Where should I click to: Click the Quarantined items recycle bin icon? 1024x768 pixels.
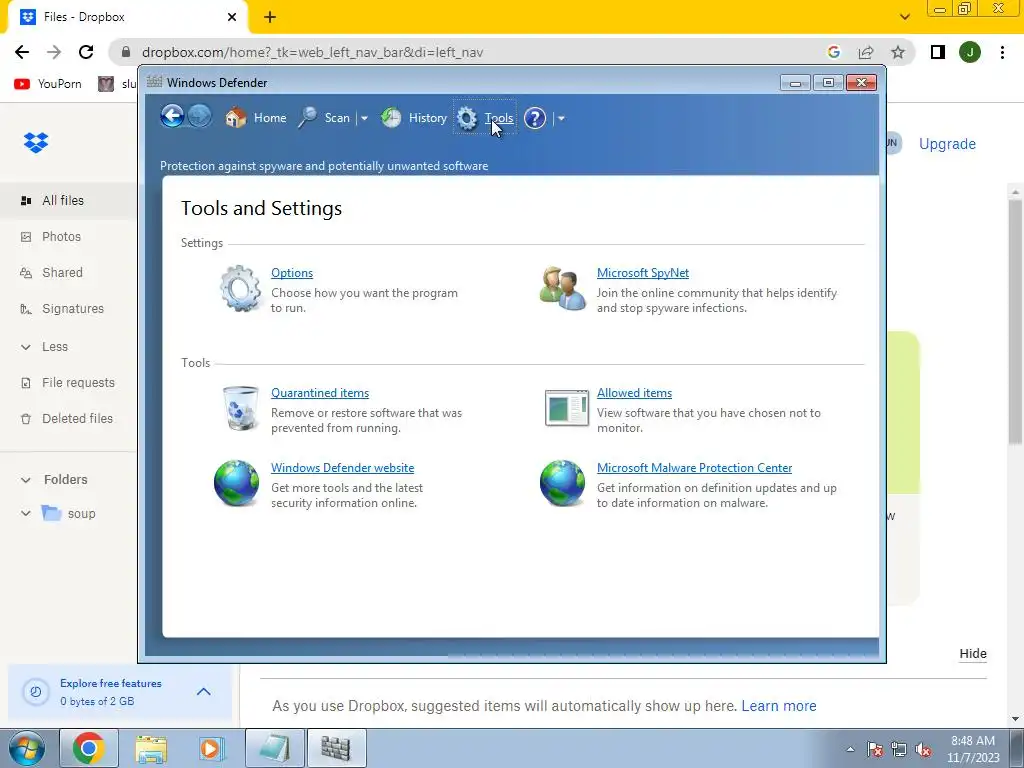[x=240, y=408]
